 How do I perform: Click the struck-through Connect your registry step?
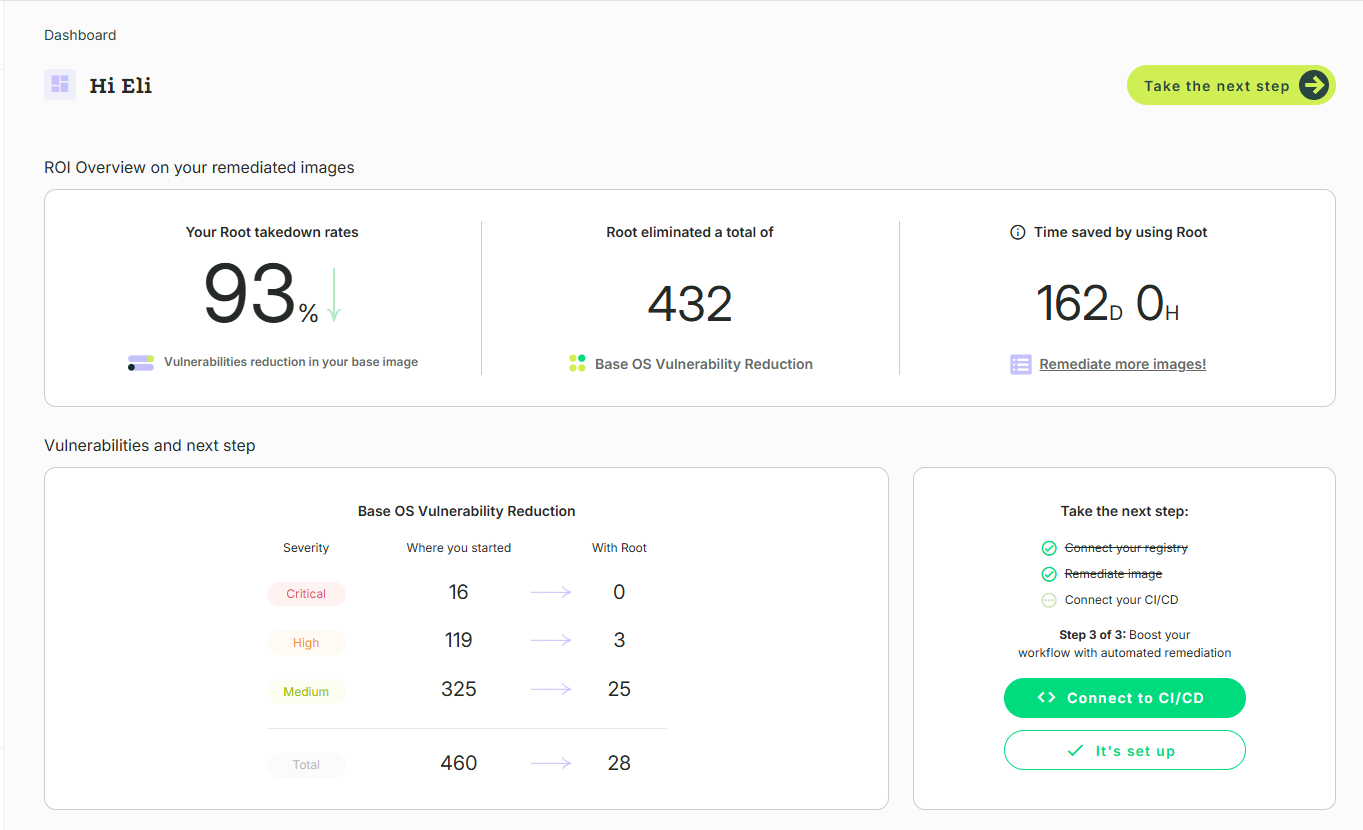click(x=1126, y=548)
